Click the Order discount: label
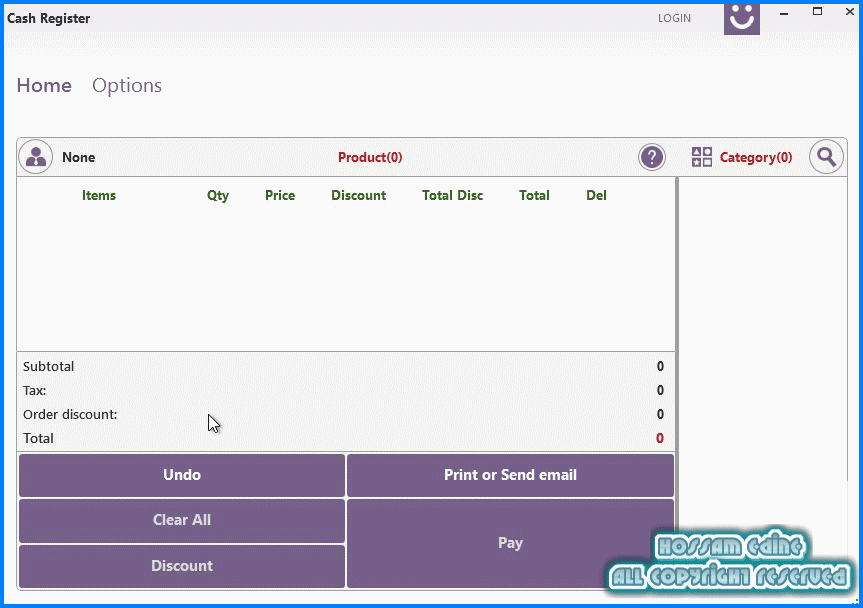Image resolution: width=863 pixels, height=608 pixels. coord(70,414)
